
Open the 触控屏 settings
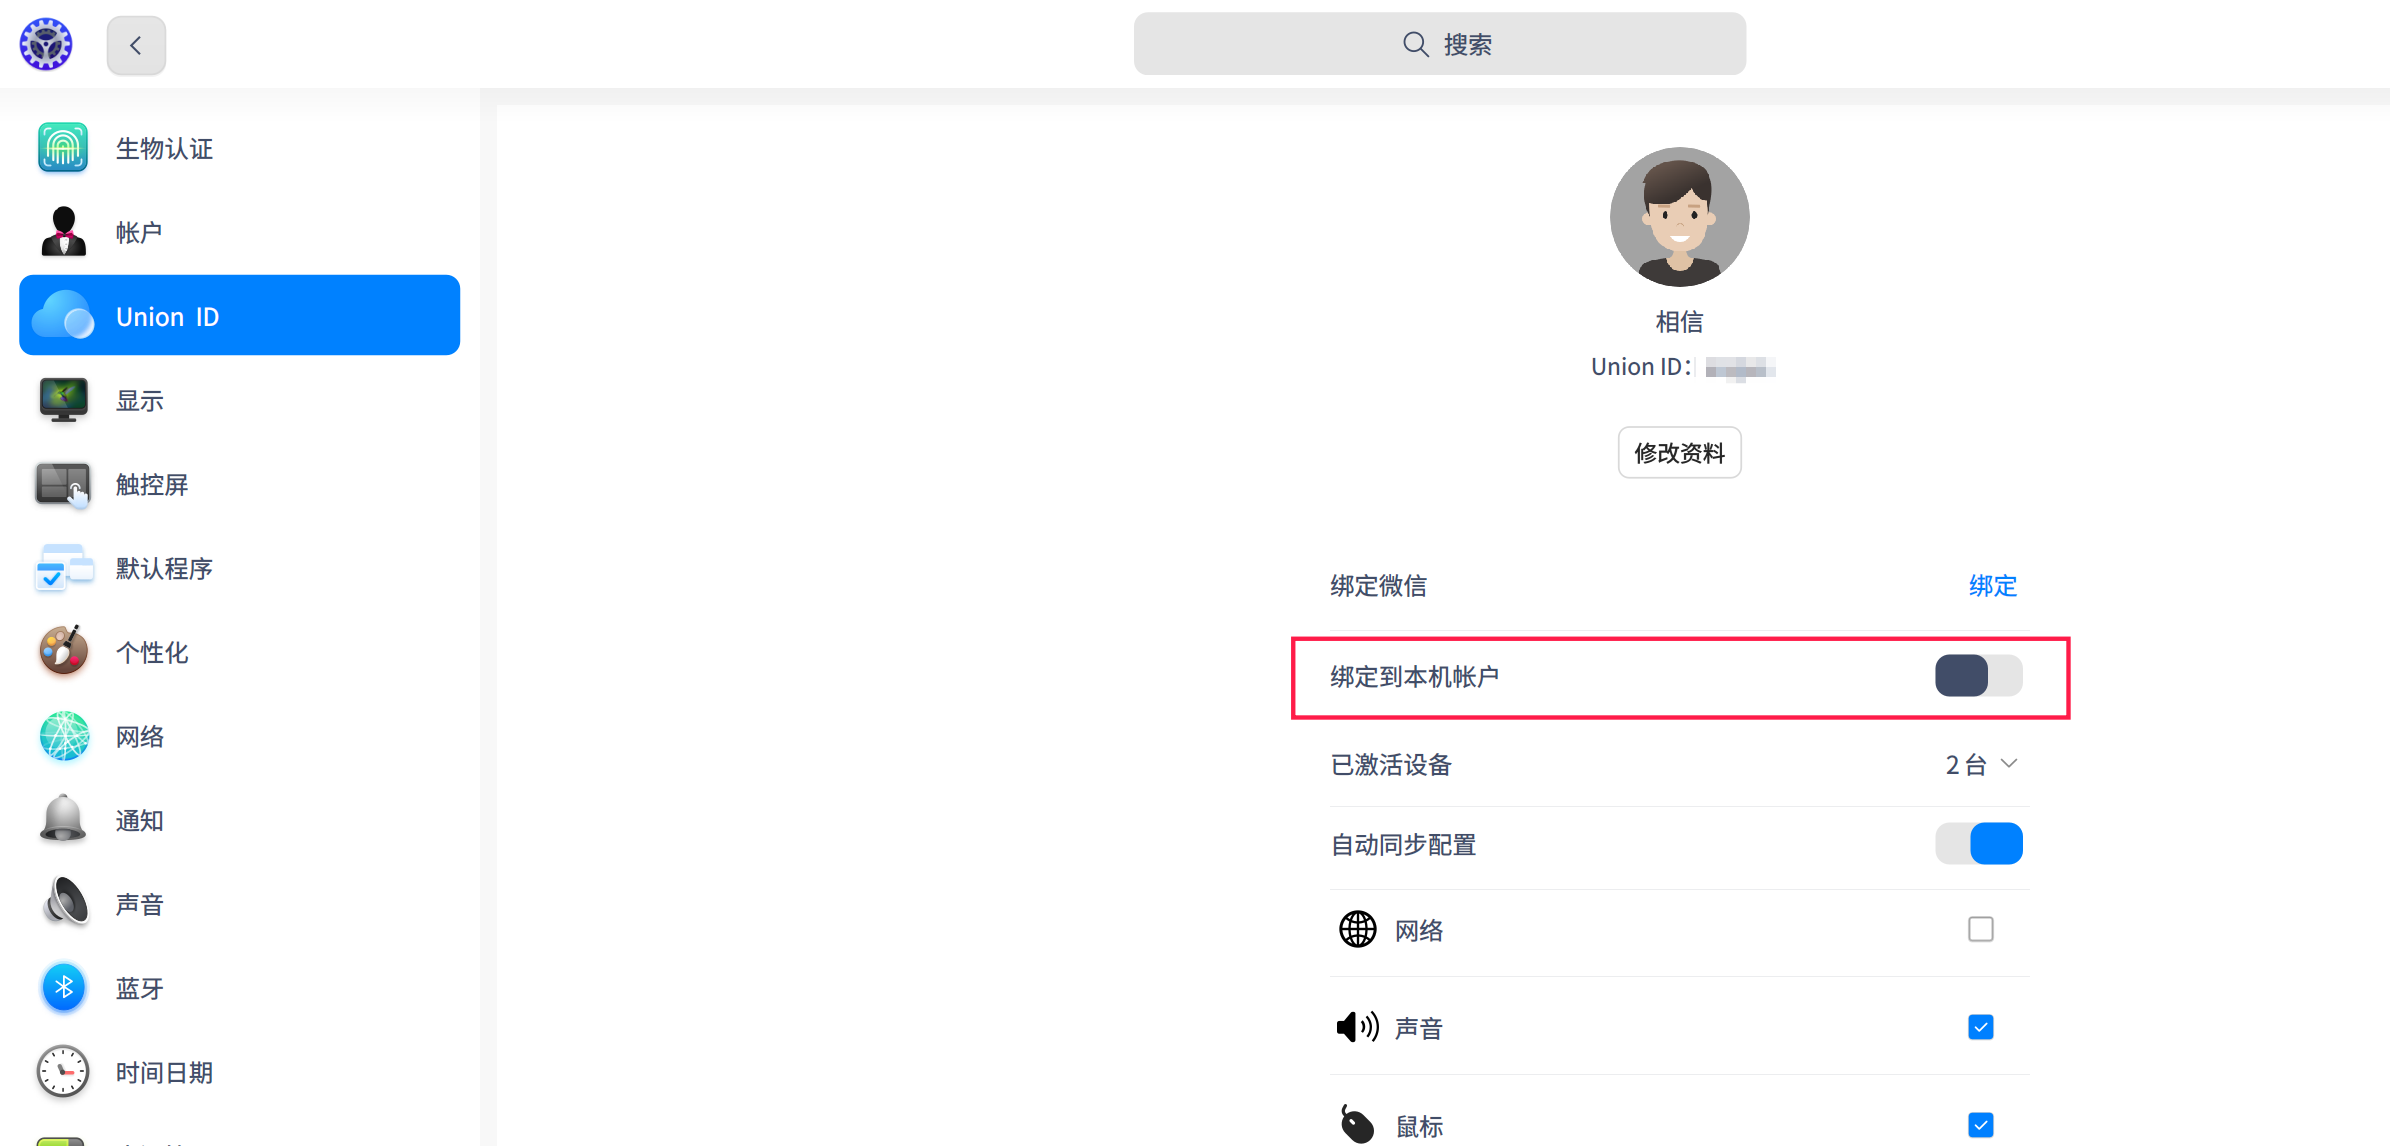point(152,484)
